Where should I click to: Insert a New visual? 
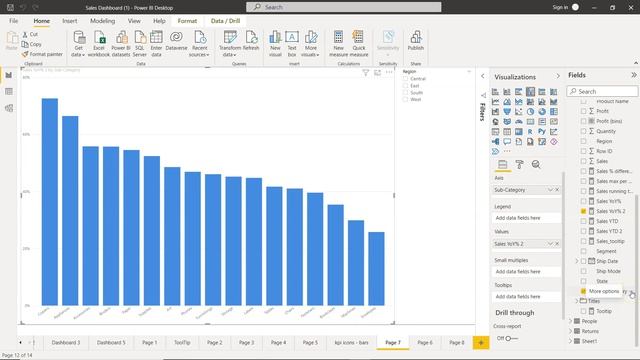point(275,44)
